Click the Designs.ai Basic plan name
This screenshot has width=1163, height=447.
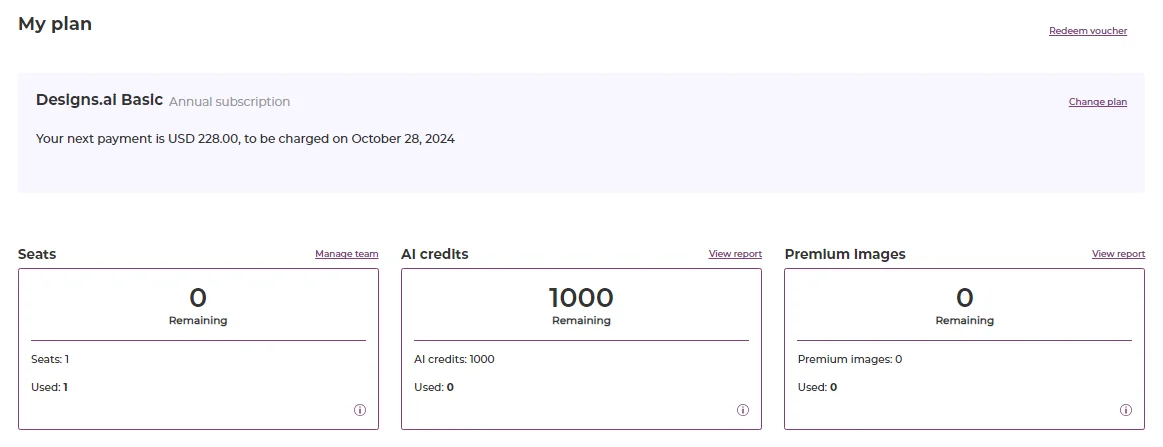(99, 100)
